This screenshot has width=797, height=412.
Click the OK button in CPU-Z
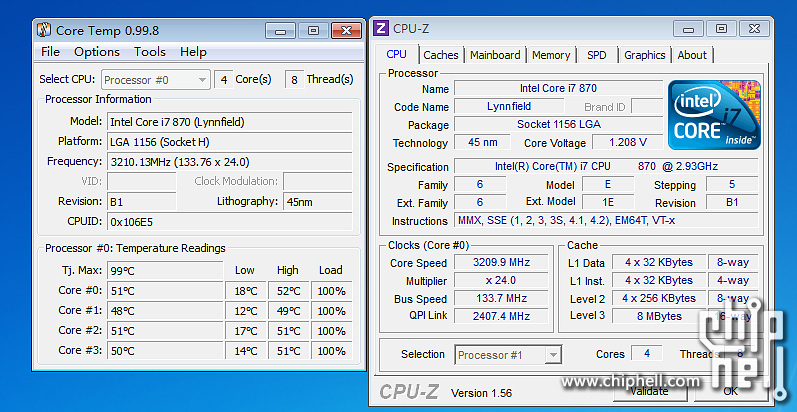tap(730, 391)
